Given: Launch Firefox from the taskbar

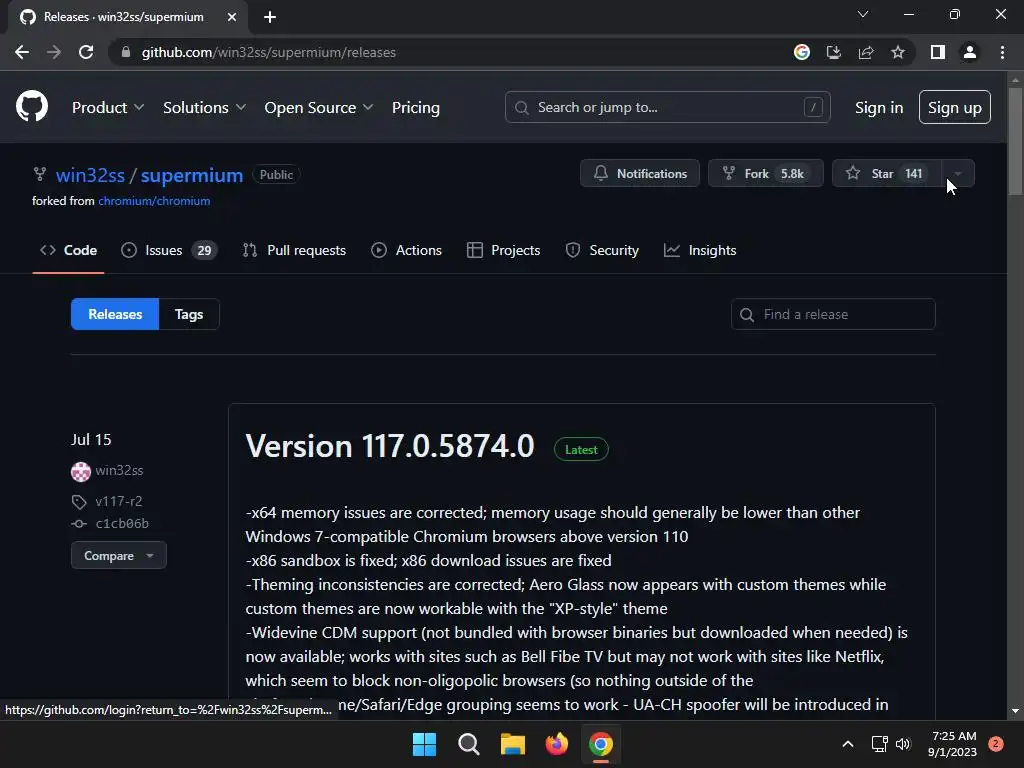Looking at the screenshot, I should tap(556, 744).
